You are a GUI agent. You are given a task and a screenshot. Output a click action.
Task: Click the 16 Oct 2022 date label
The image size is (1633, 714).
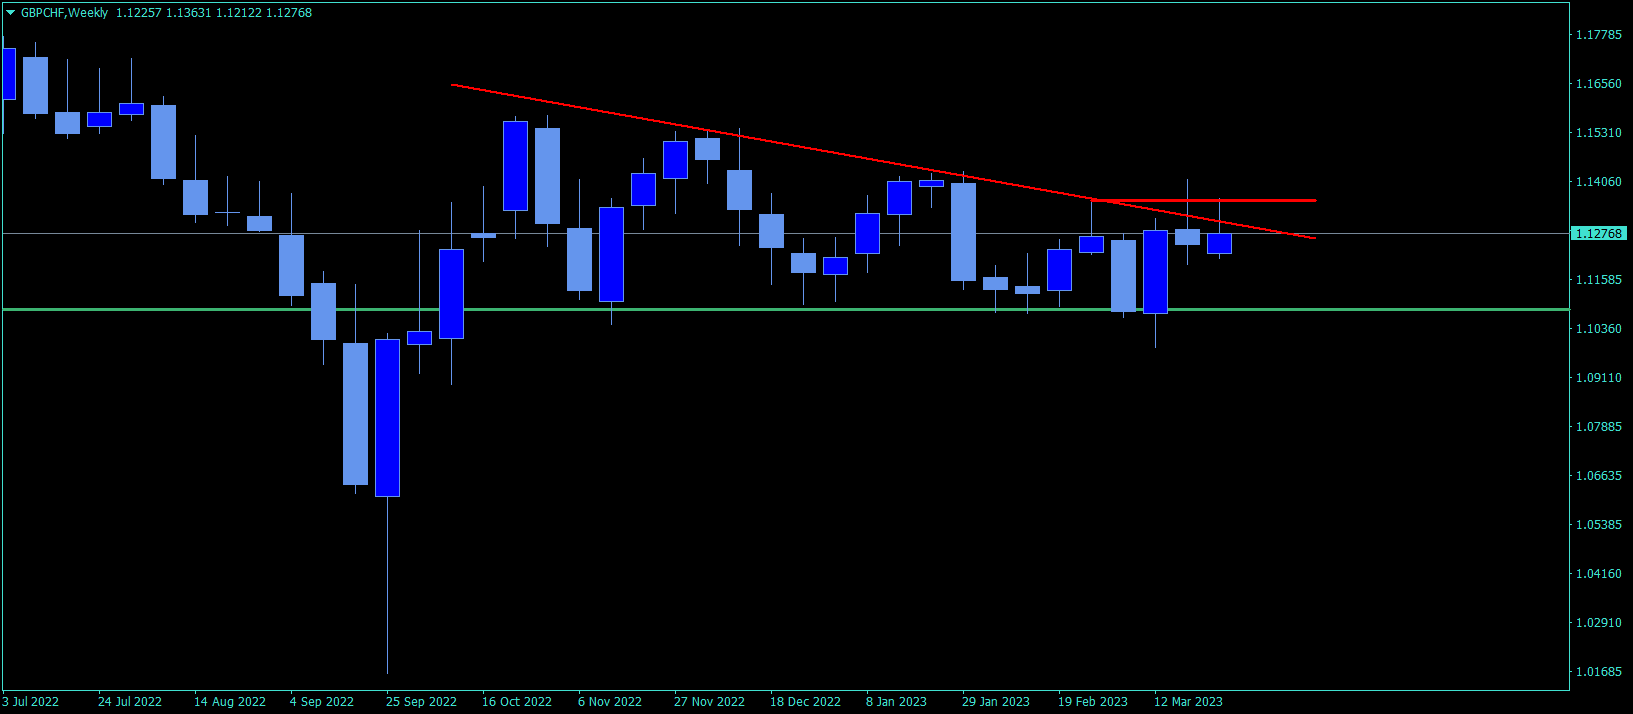point(517,702)
